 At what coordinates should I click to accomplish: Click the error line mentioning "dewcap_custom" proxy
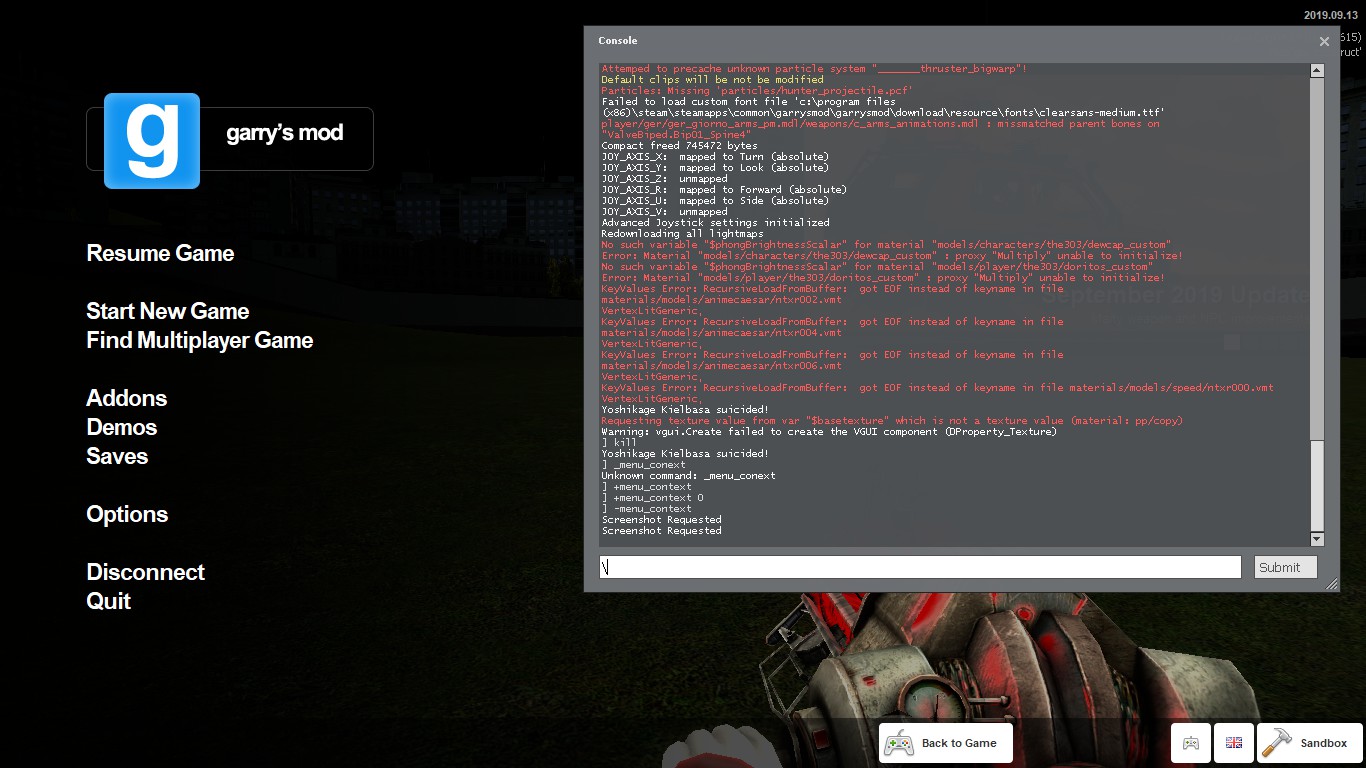[892, 256]
